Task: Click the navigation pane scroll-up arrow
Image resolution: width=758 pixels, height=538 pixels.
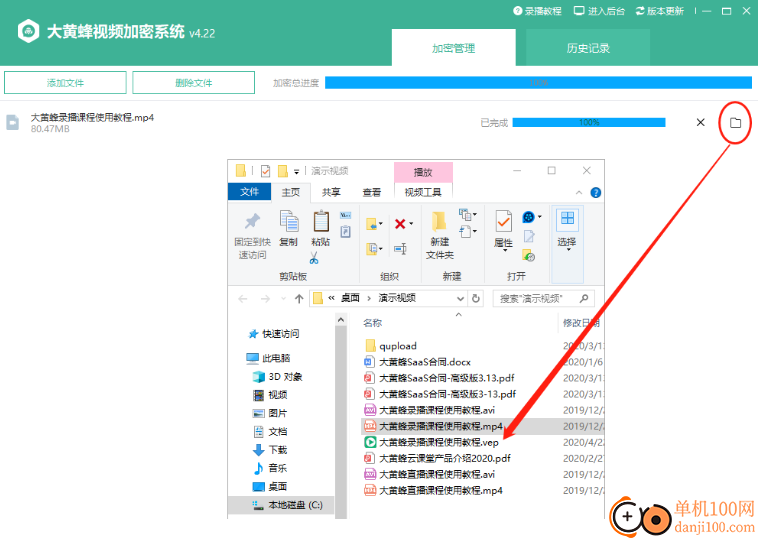Action: 341,320
